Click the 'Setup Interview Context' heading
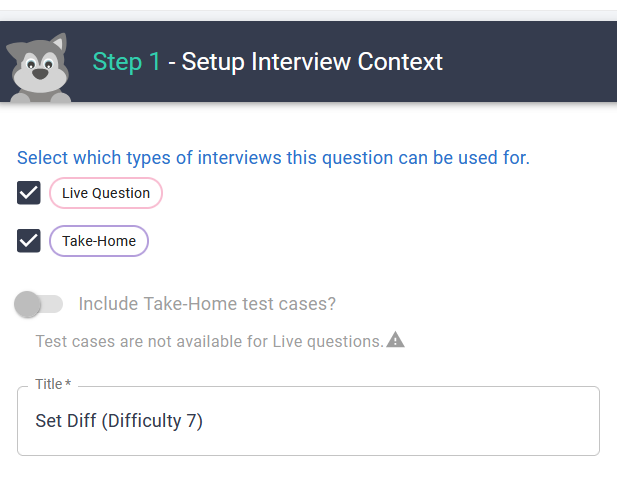This screenshot has height=477, width=617. (312, 62)
